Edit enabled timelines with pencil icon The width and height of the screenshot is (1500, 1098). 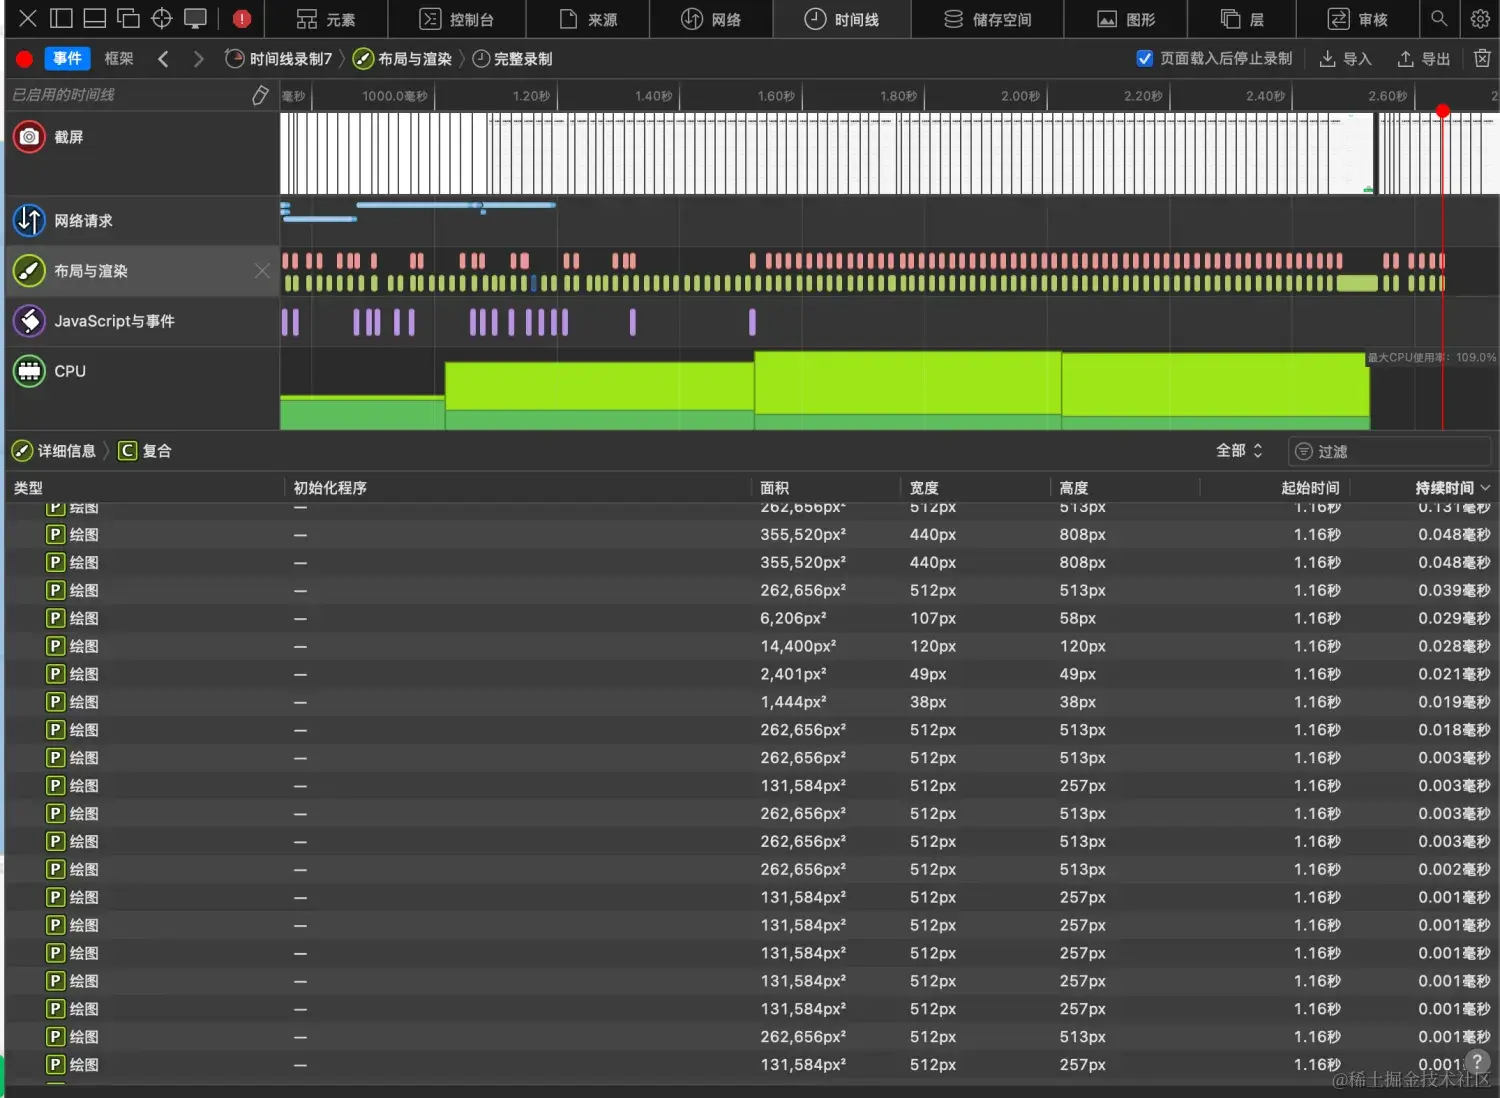260,95
